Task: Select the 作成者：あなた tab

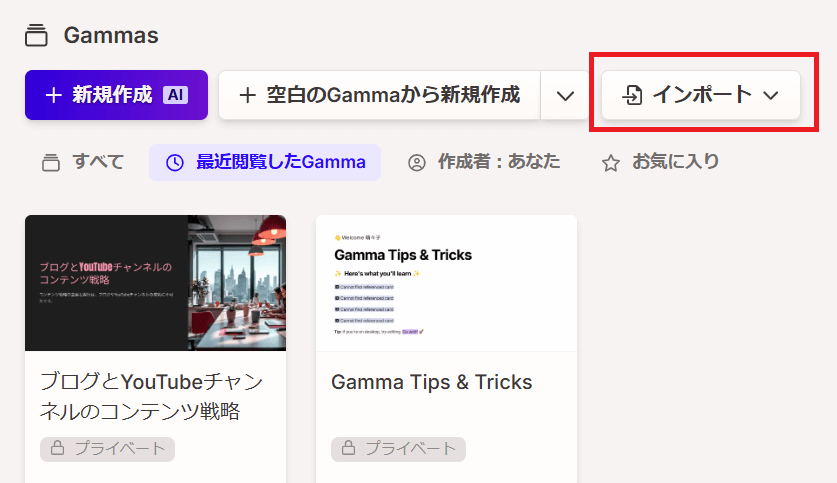Action: coord(484,162)
